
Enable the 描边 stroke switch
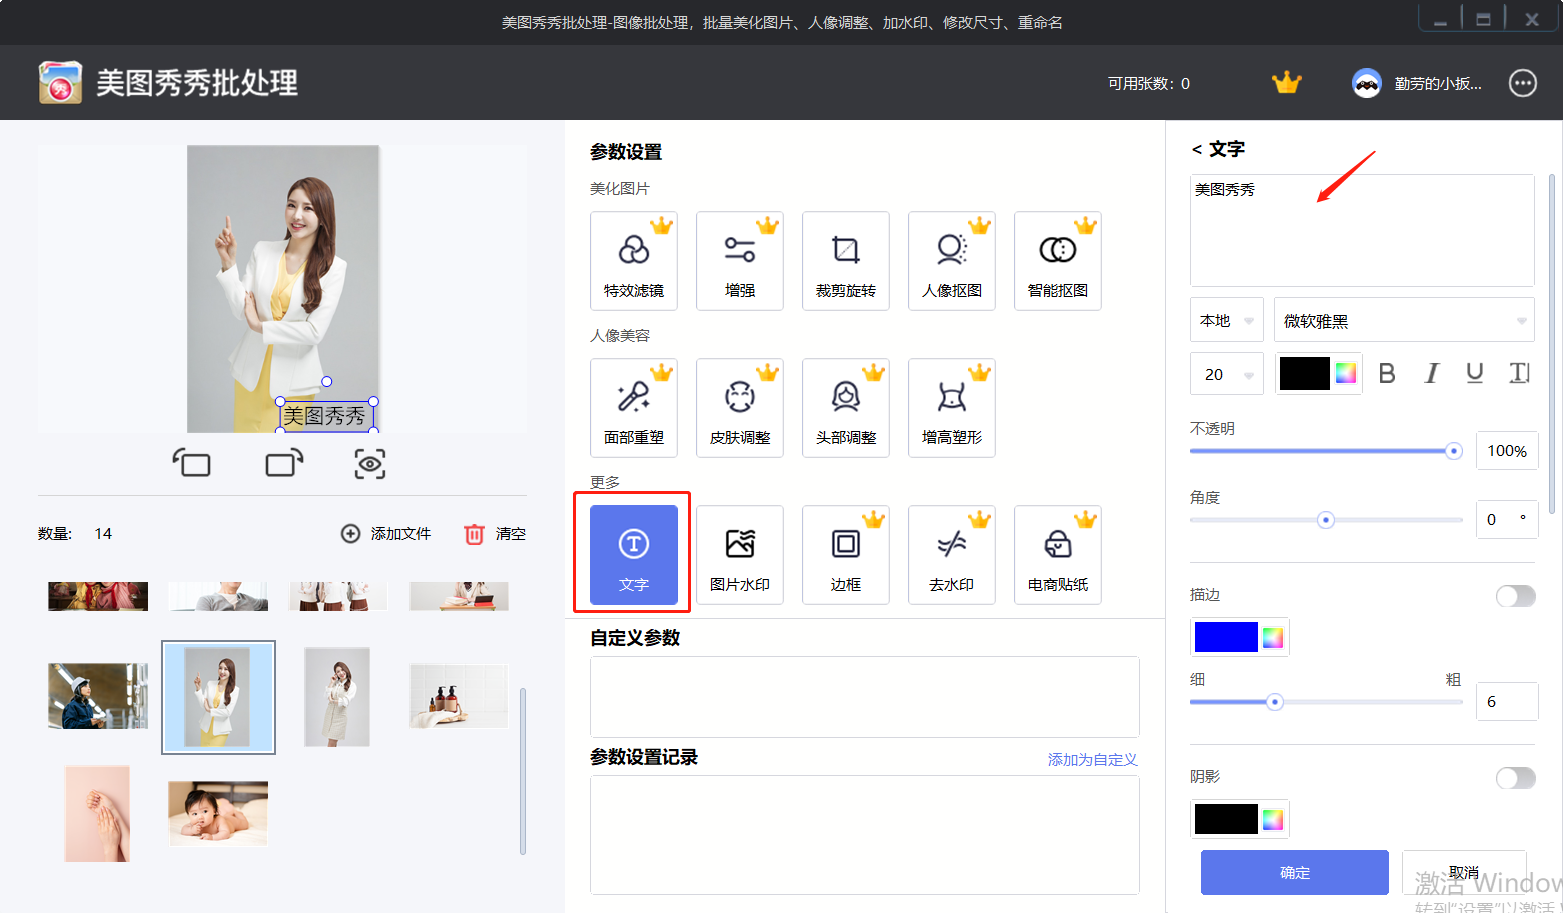pyautogui.click(x=1515, y=596)
